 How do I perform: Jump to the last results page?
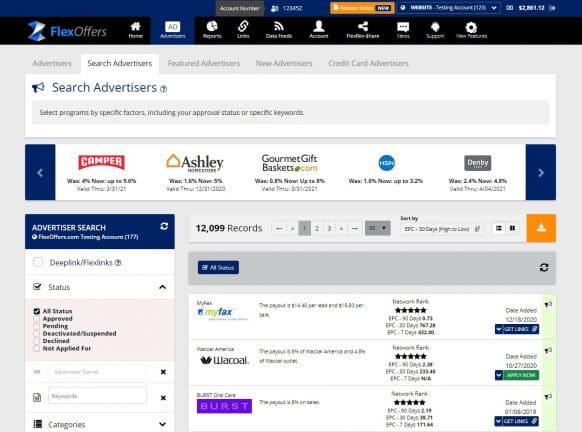(x=354, y=228)
